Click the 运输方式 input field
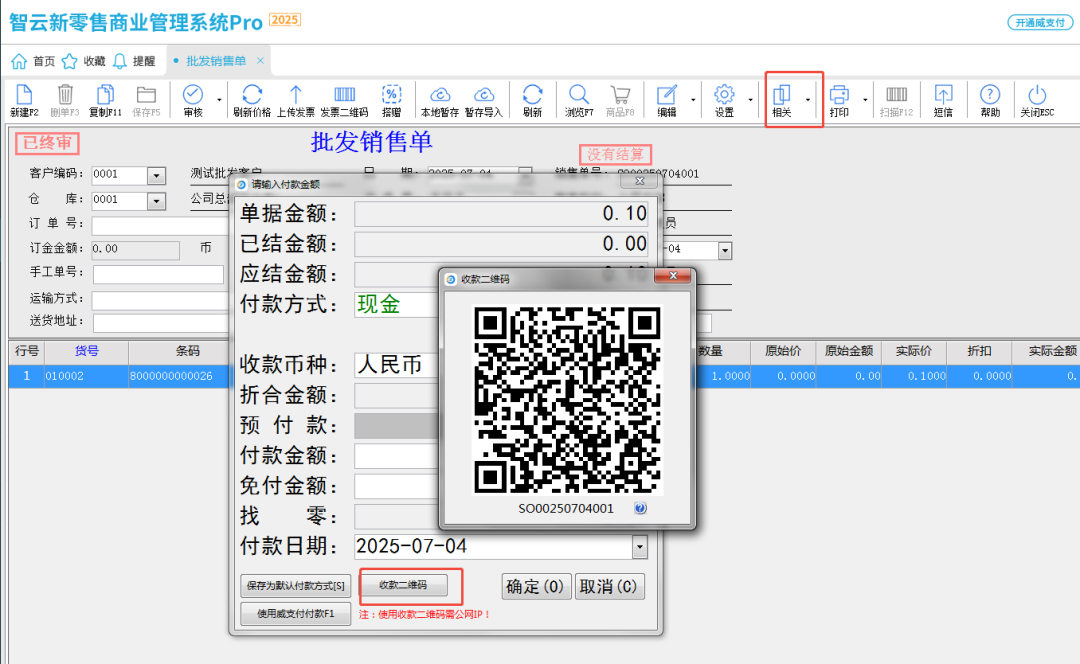 click(x=160, y=300)
